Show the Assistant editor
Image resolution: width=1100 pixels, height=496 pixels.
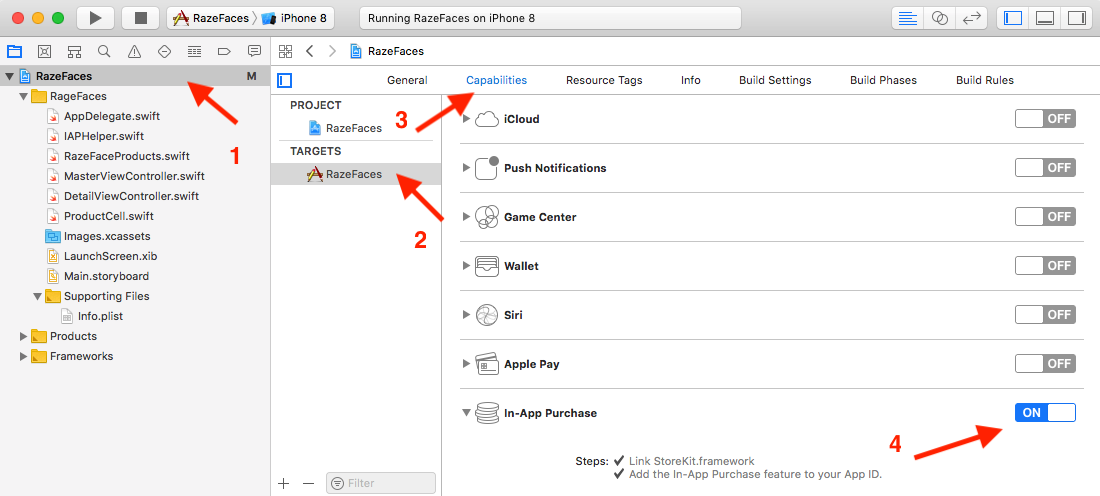(939, 18)
